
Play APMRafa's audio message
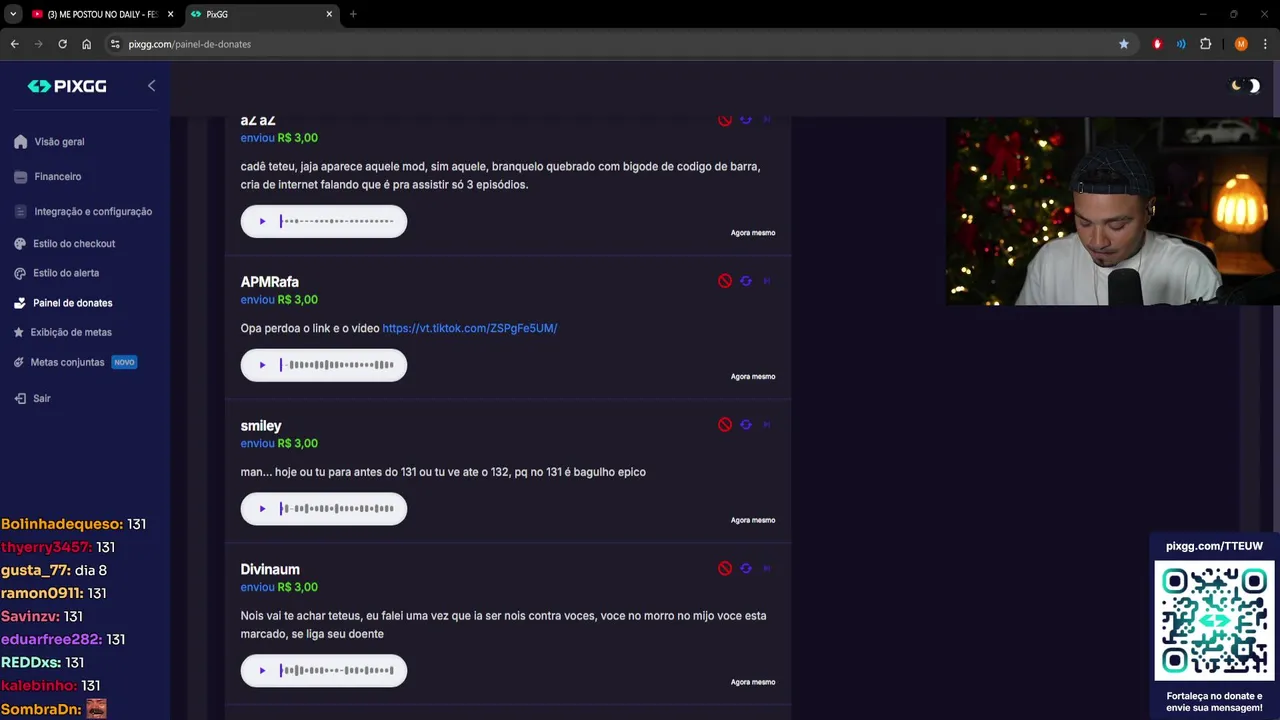(x=262, y=365)
